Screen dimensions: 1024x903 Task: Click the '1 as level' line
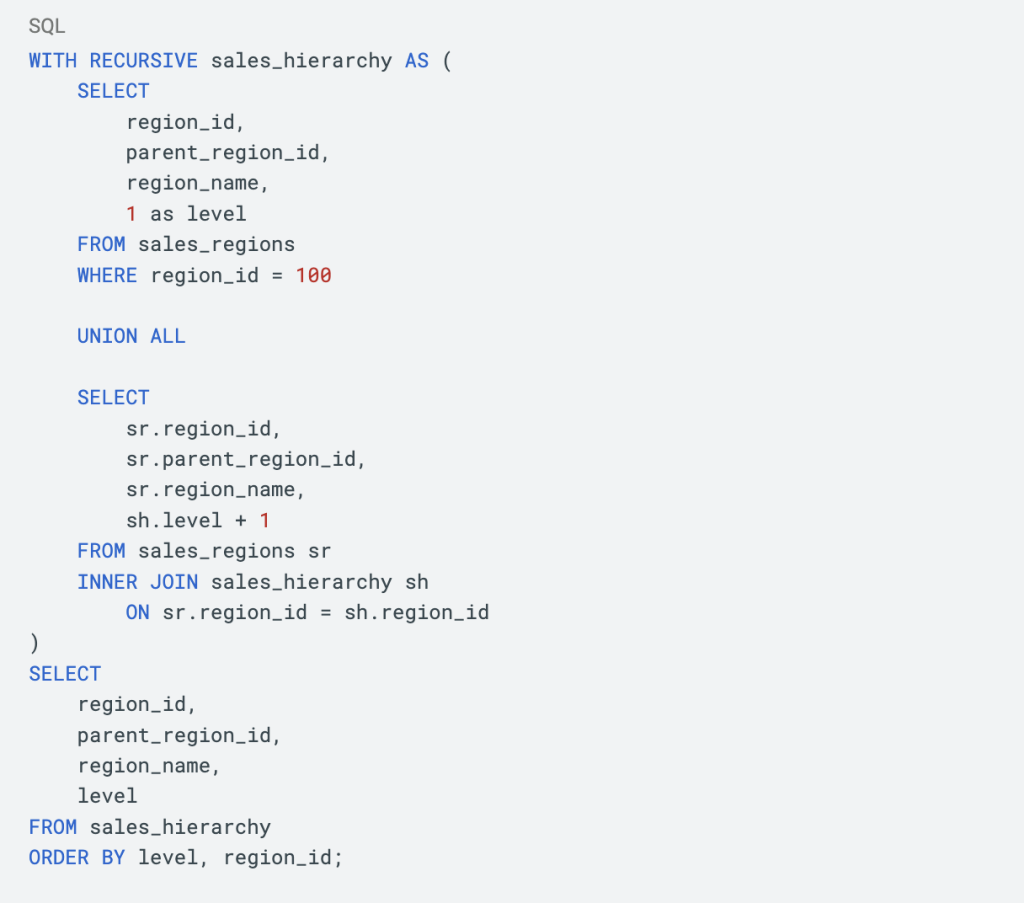[186, 214]
